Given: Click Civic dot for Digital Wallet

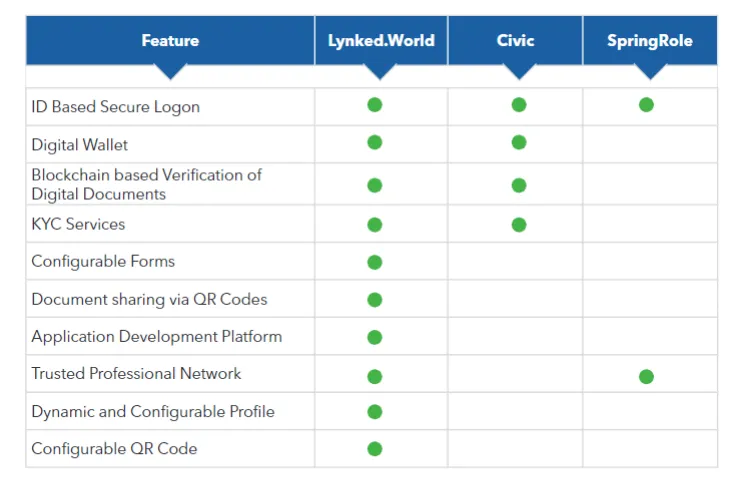Looking at the screenshot, I should pyautogui.click(x=519, y=142).
